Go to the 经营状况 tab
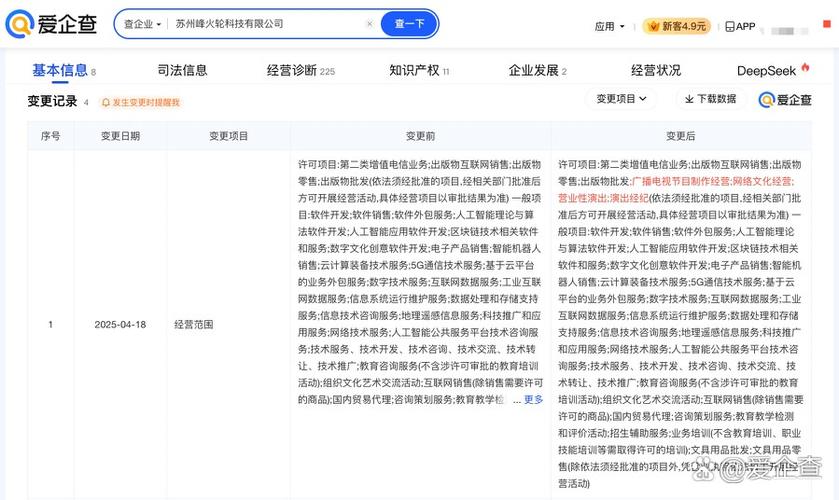 [x=656, y=70]
